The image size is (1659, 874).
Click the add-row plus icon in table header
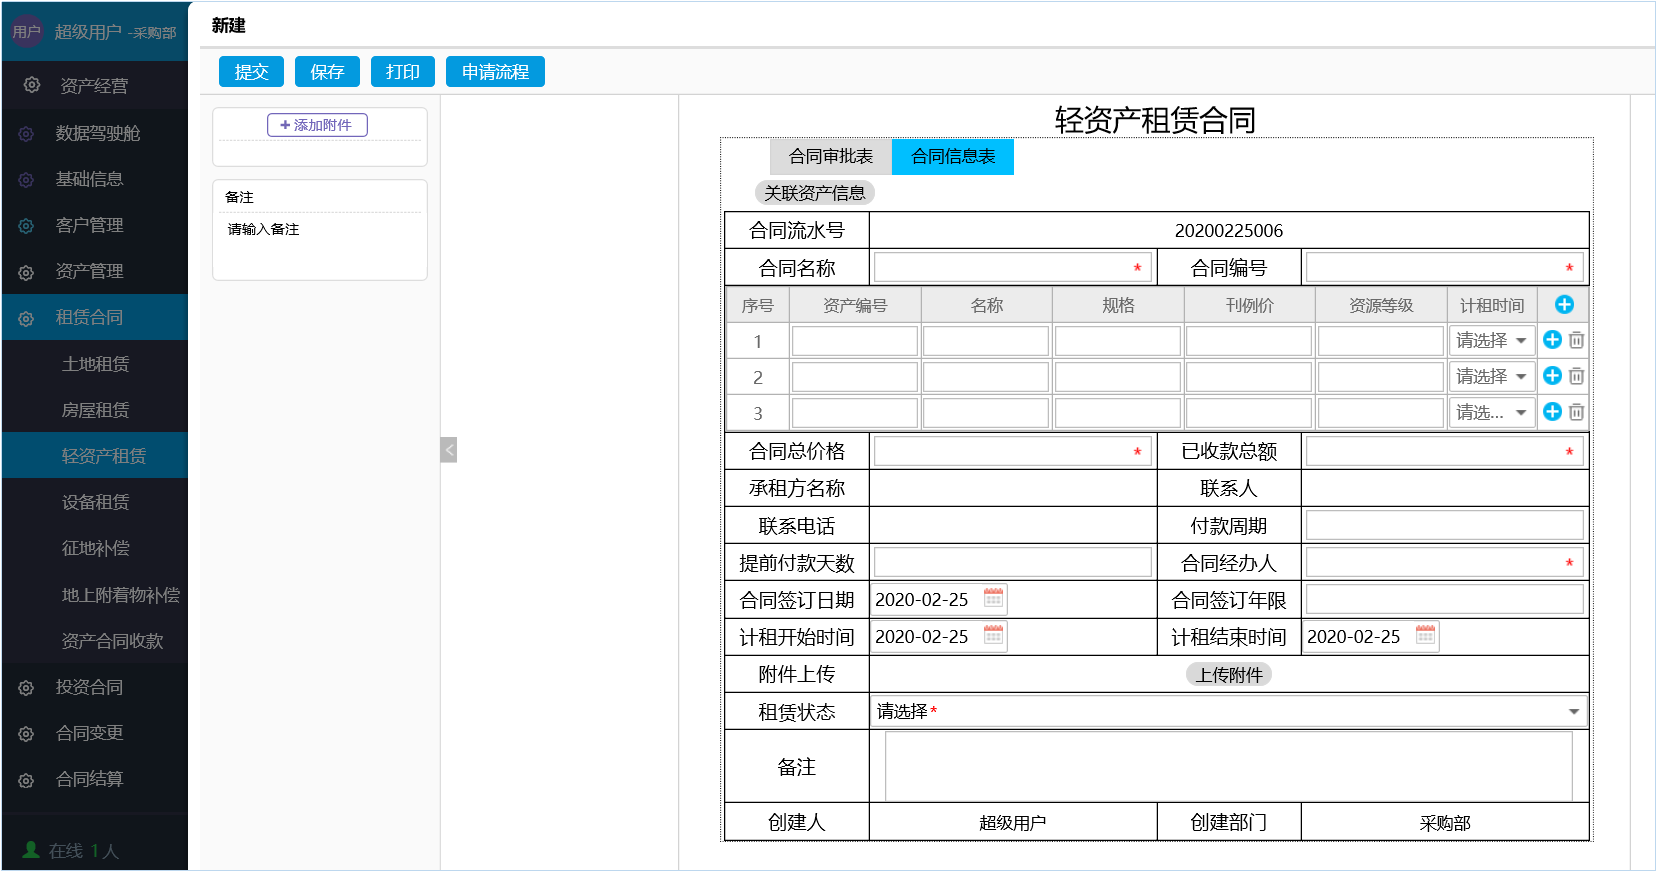[1564, 305]
